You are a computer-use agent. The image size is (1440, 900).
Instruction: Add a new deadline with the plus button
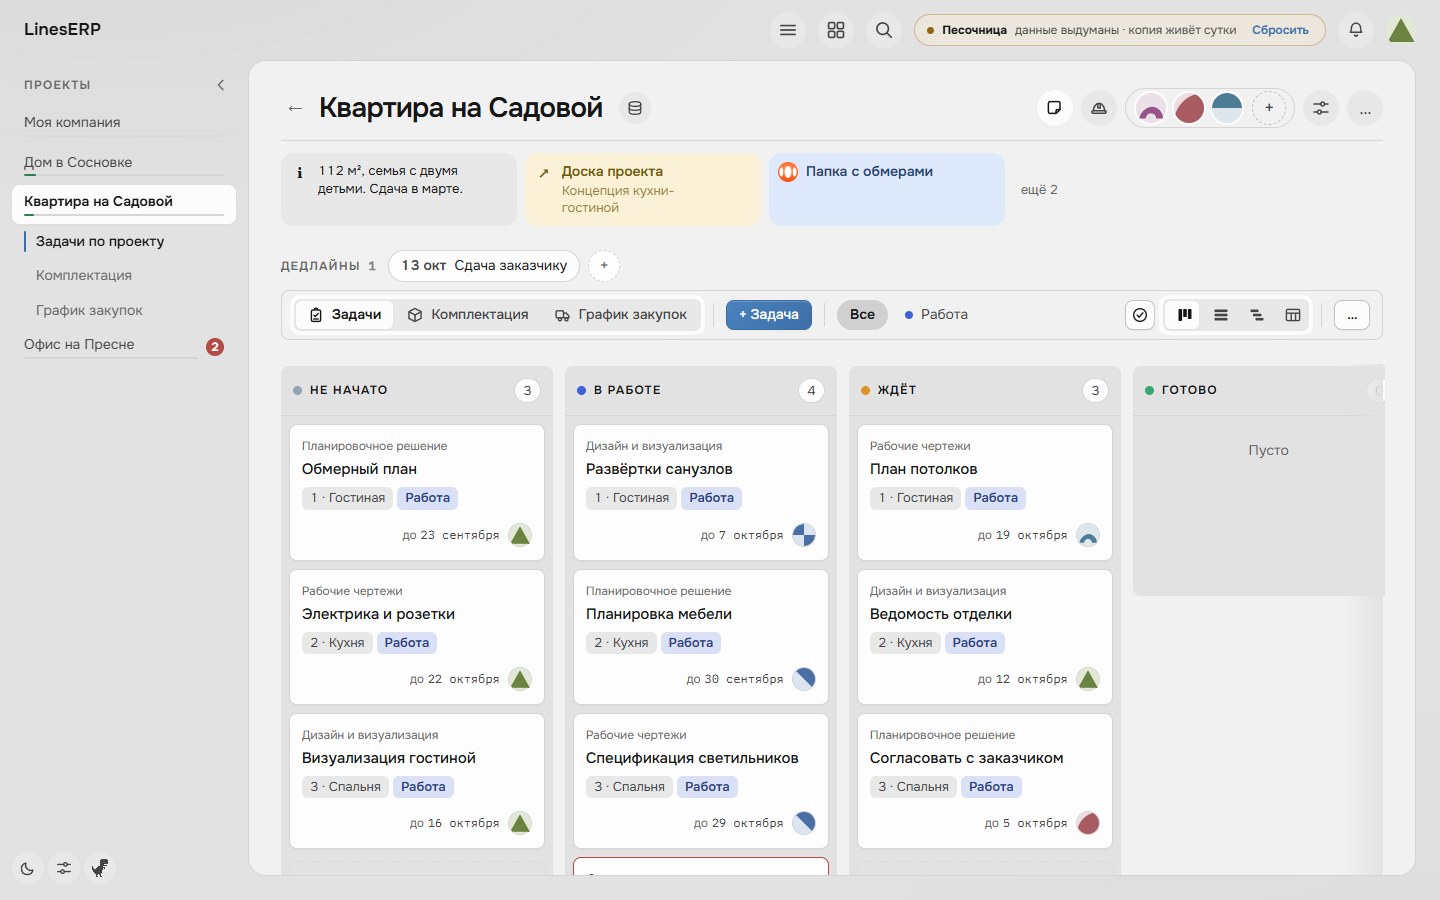click(x=604, y=265)
